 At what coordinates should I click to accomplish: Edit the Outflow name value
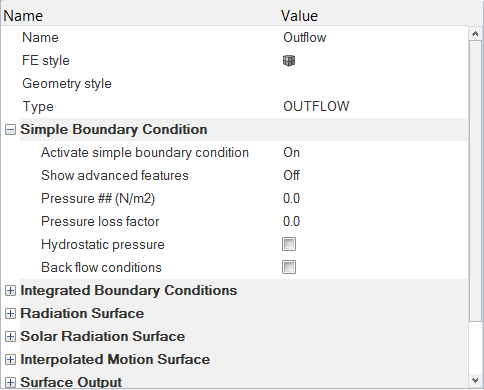click(x=374, y=38)
